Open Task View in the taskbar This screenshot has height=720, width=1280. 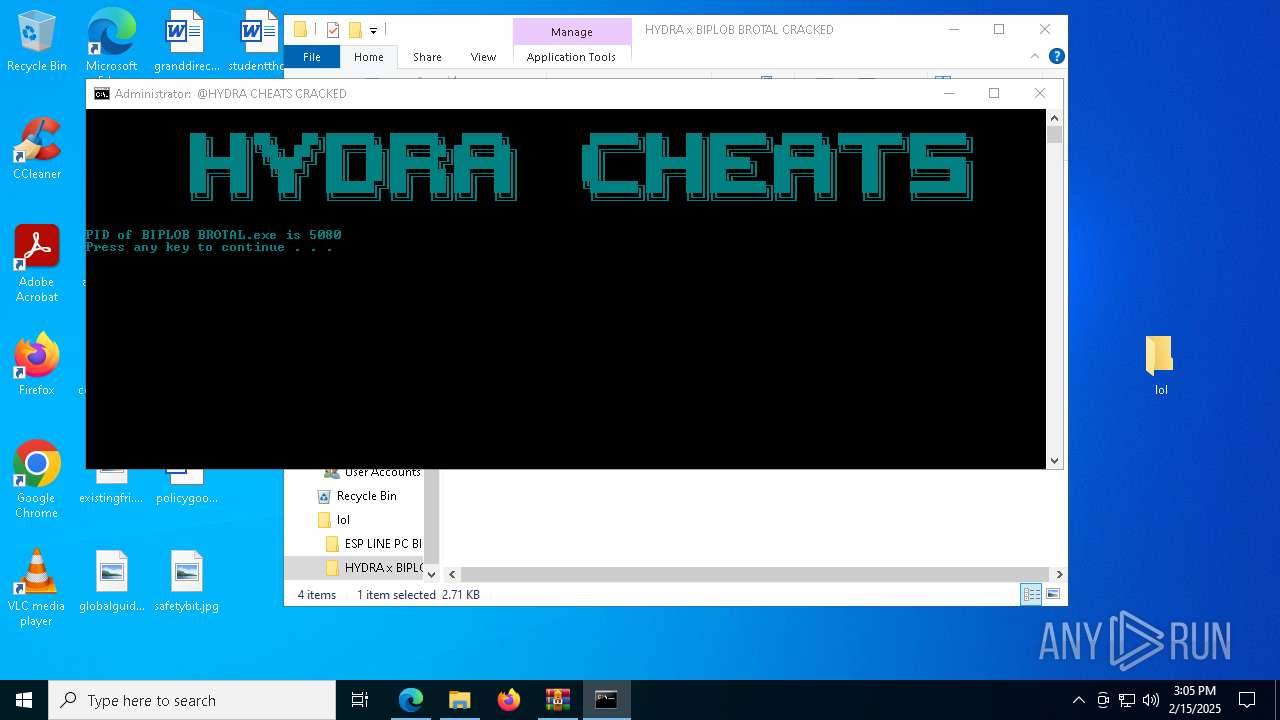pos(360,700)
